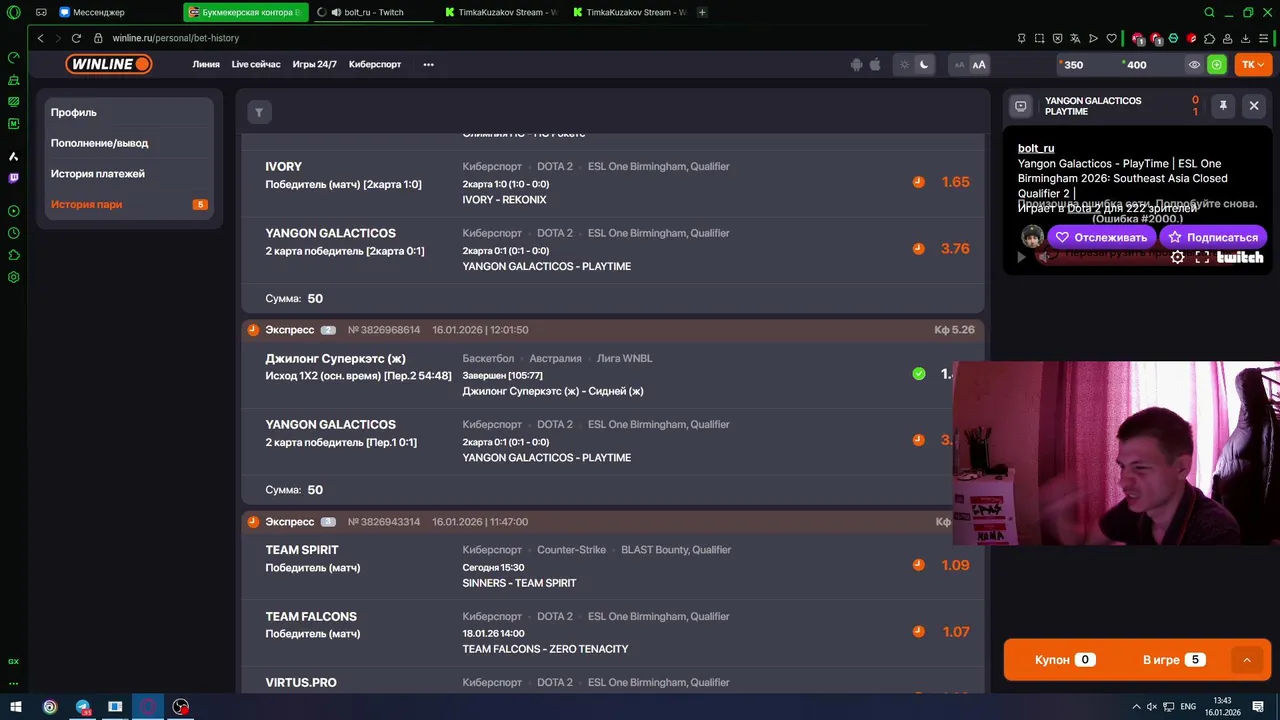The width and height of the screenshot is (1280, 720).
Task: Play the Twitch stream
Action: (1021, 257)
